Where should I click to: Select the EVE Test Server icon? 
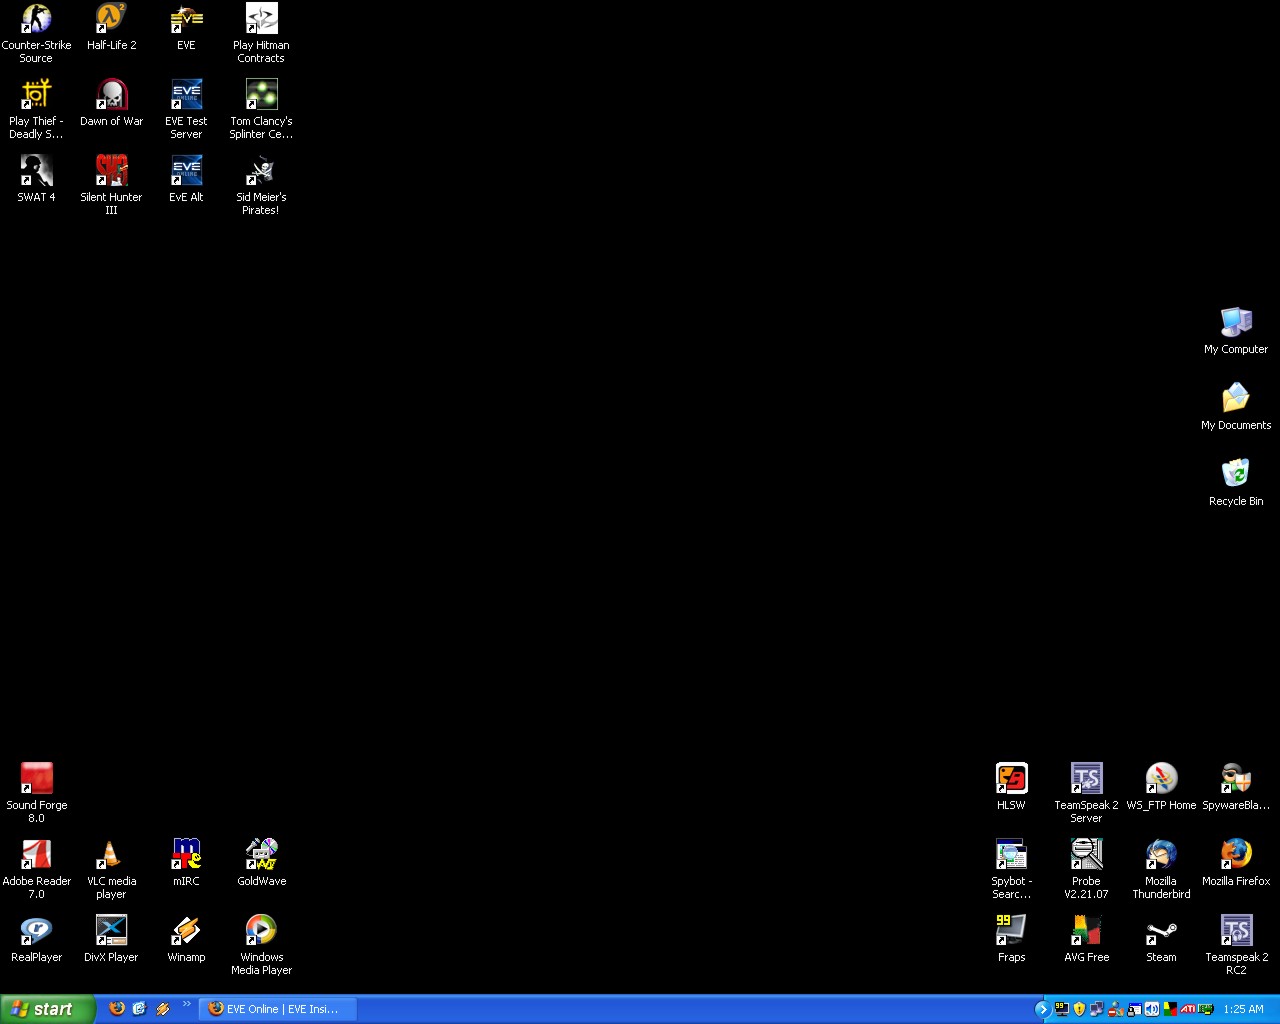point(186,109)
